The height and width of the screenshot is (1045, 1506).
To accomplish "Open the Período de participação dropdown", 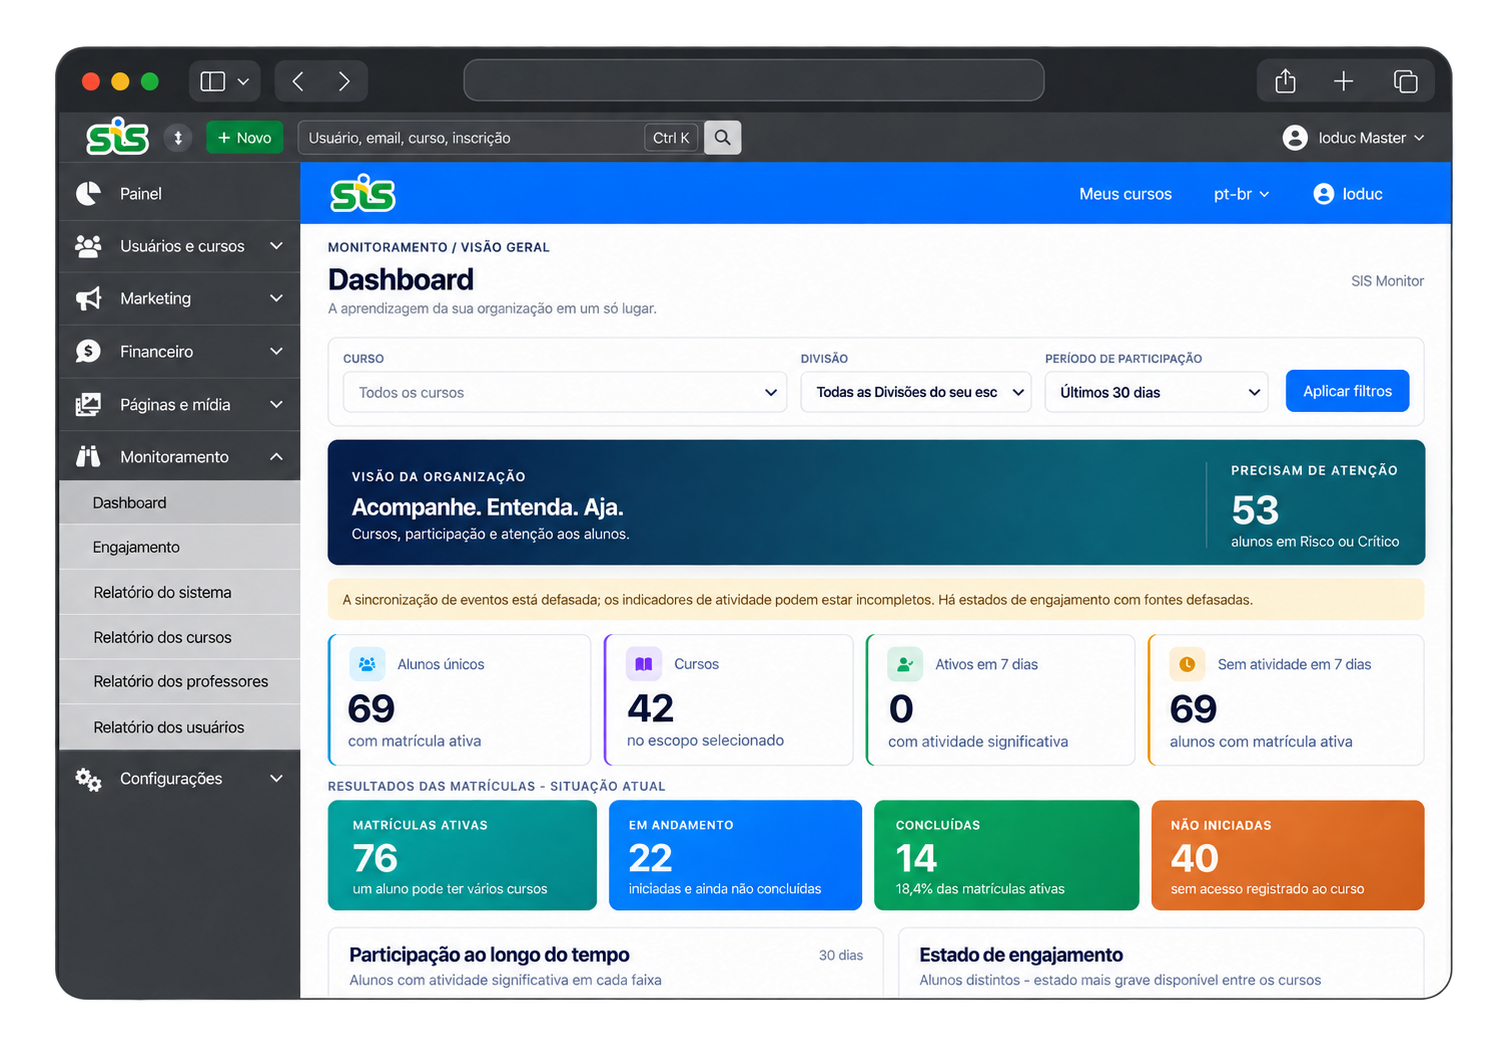I will (1156, 392).
